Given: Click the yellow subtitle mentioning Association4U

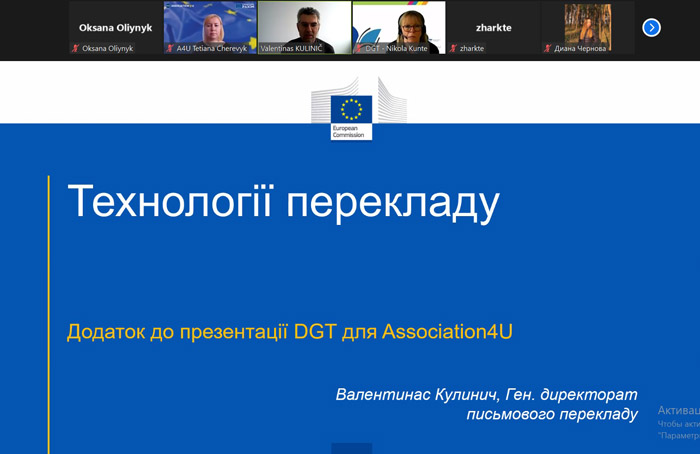Looking at the screenshot, I should tap(289, 332).
